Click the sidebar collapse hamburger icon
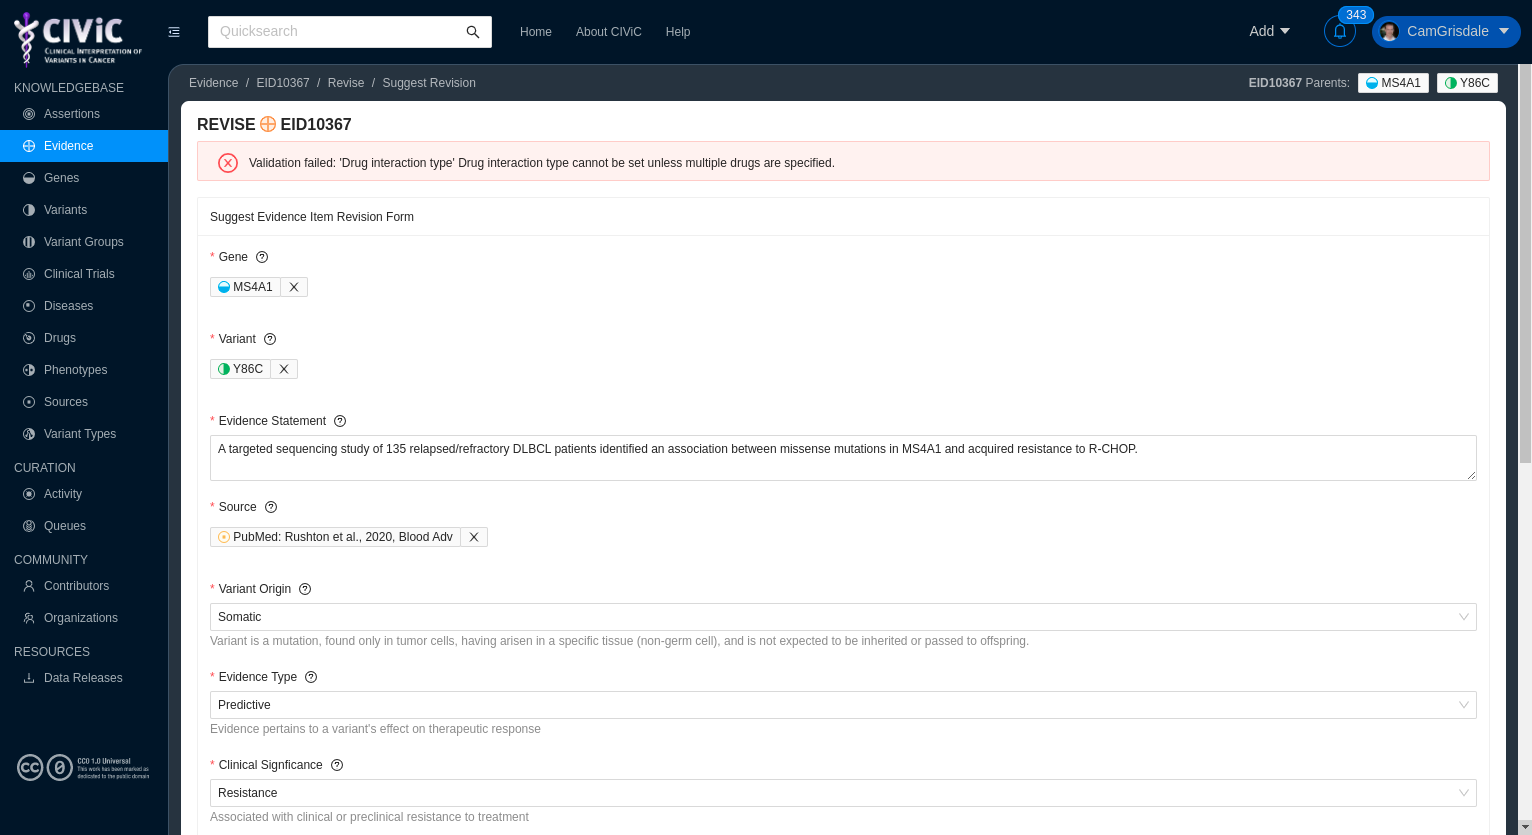 (174, 32)
